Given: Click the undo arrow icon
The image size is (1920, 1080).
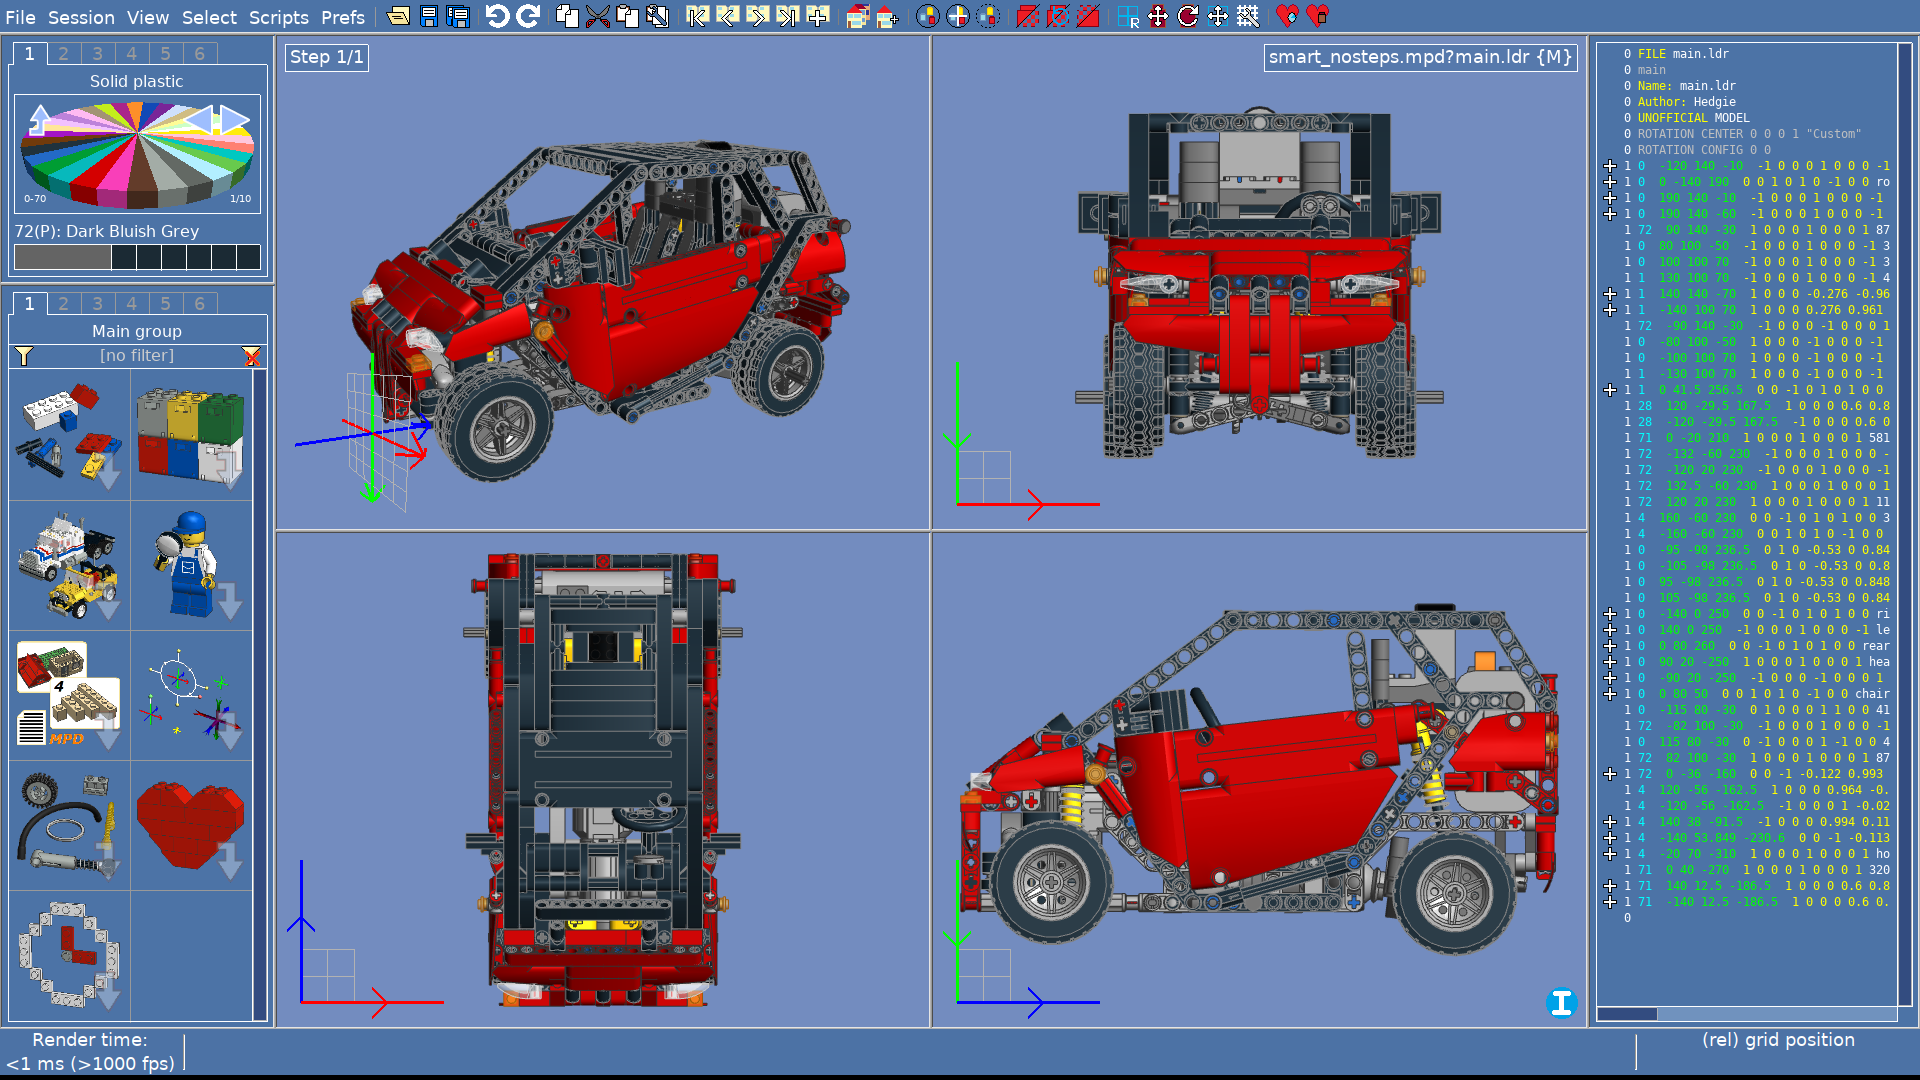Looking at the screenshot, I should coord(497,16).
